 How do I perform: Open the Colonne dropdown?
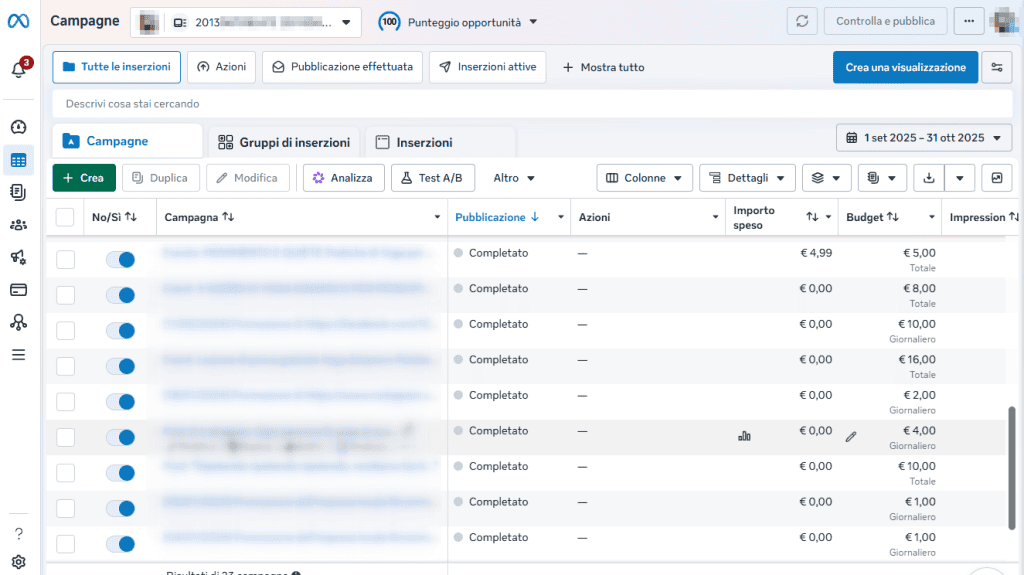(644, 178)
